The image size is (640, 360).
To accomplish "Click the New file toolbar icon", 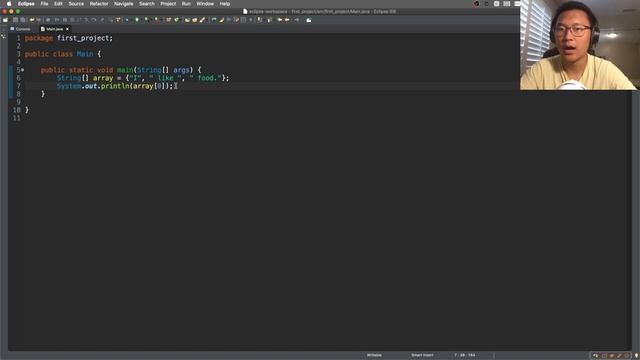I will pyautogui.click(x=5, y=20).
